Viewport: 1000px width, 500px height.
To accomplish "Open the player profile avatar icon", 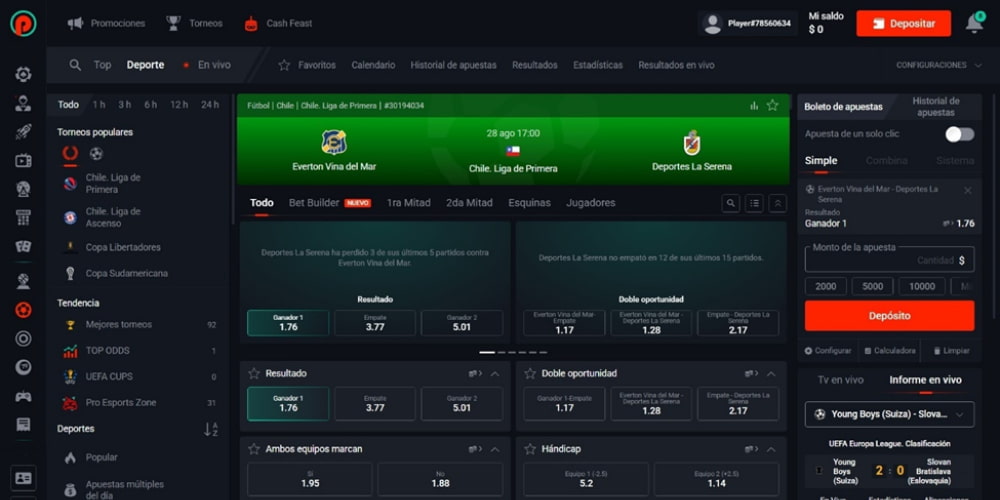I will pyautogui.click(x=712, y=24).
